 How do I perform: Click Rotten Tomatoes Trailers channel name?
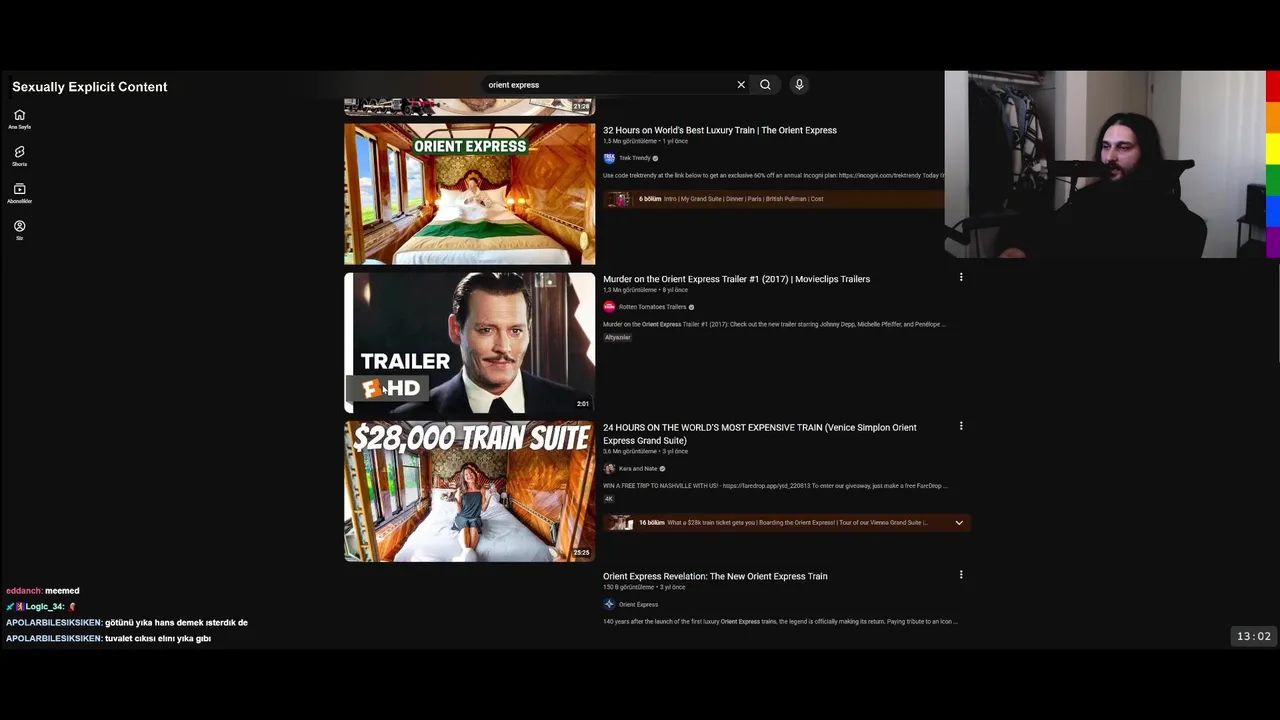click(x=652, y=307)
